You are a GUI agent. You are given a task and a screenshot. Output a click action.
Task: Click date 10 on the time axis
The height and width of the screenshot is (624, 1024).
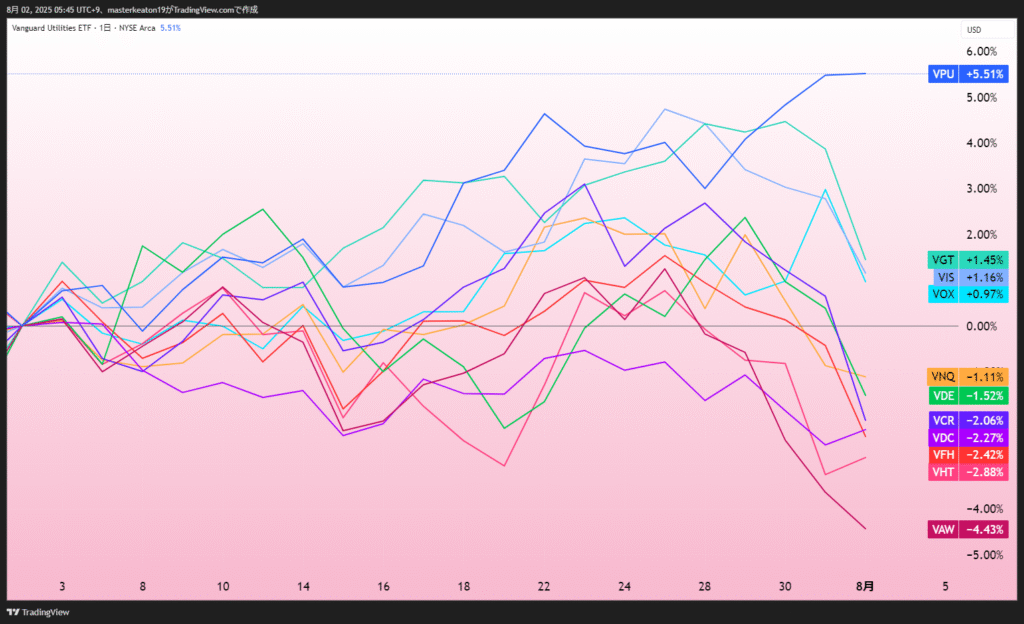(223, 586)
